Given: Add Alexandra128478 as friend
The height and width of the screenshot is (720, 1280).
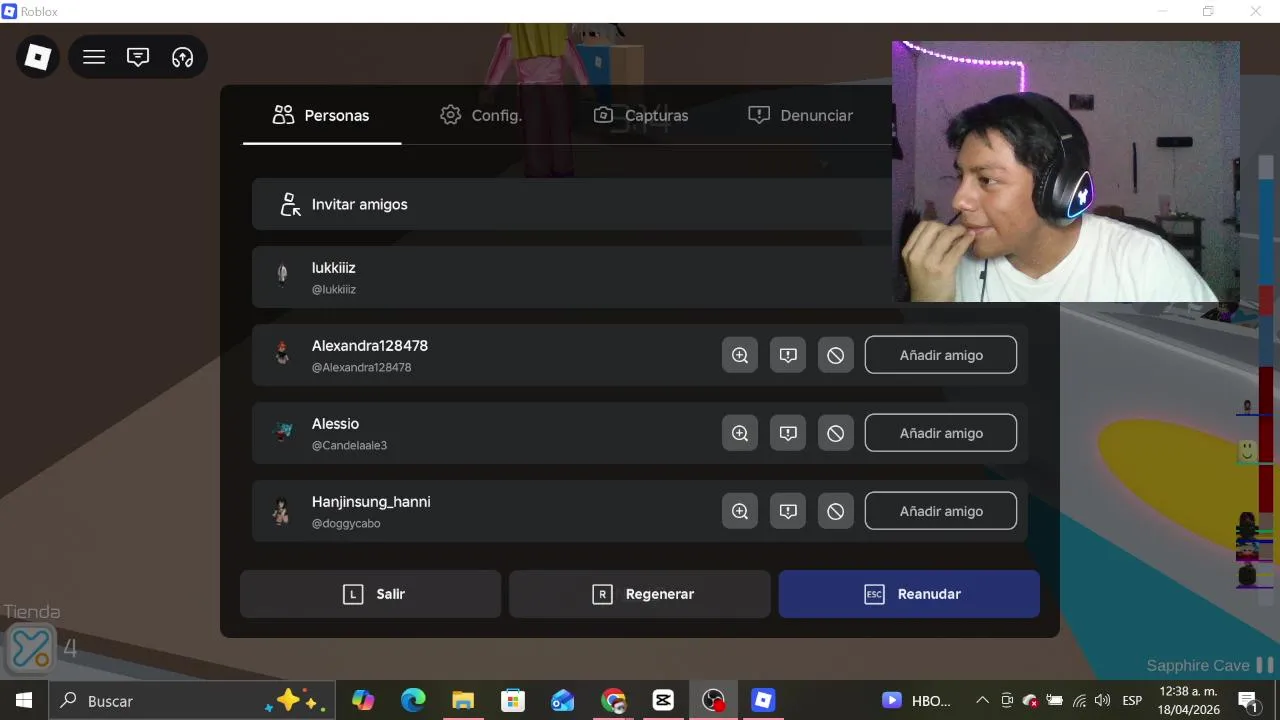Looking at the screenshot, I should point(941,355).
